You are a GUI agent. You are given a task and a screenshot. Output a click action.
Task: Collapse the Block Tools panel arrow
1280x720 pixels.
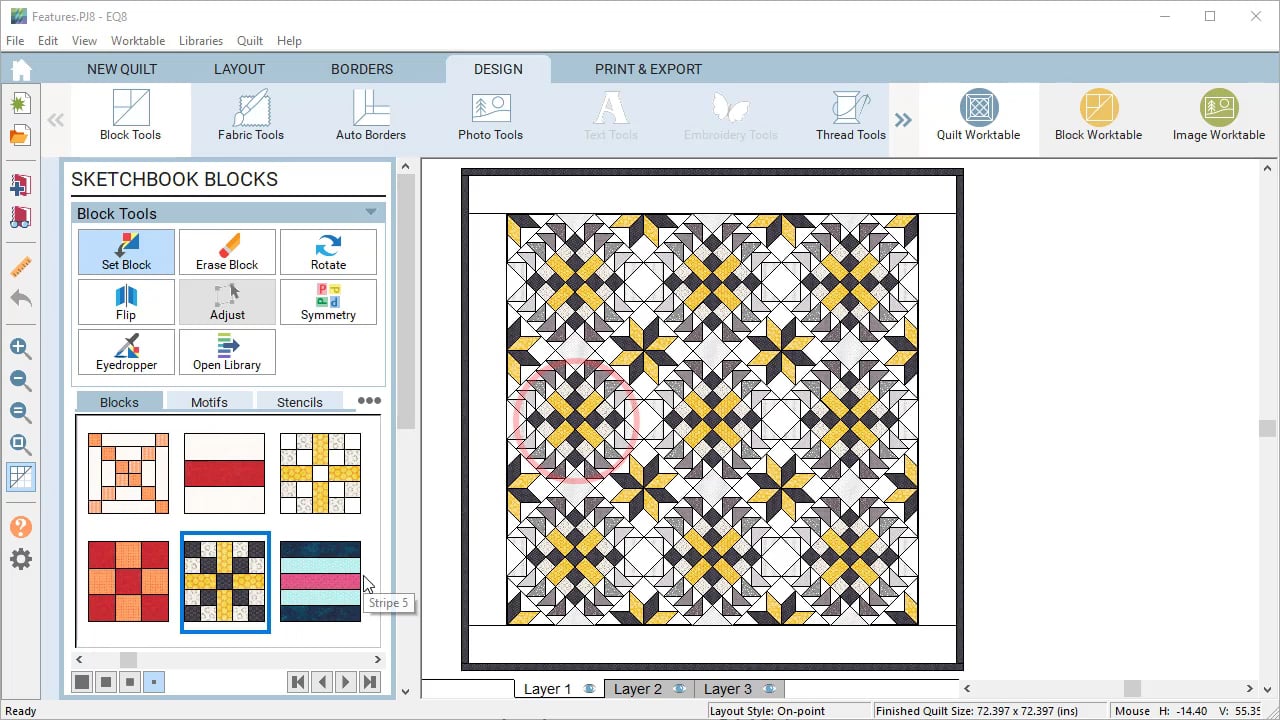point(371,212)
